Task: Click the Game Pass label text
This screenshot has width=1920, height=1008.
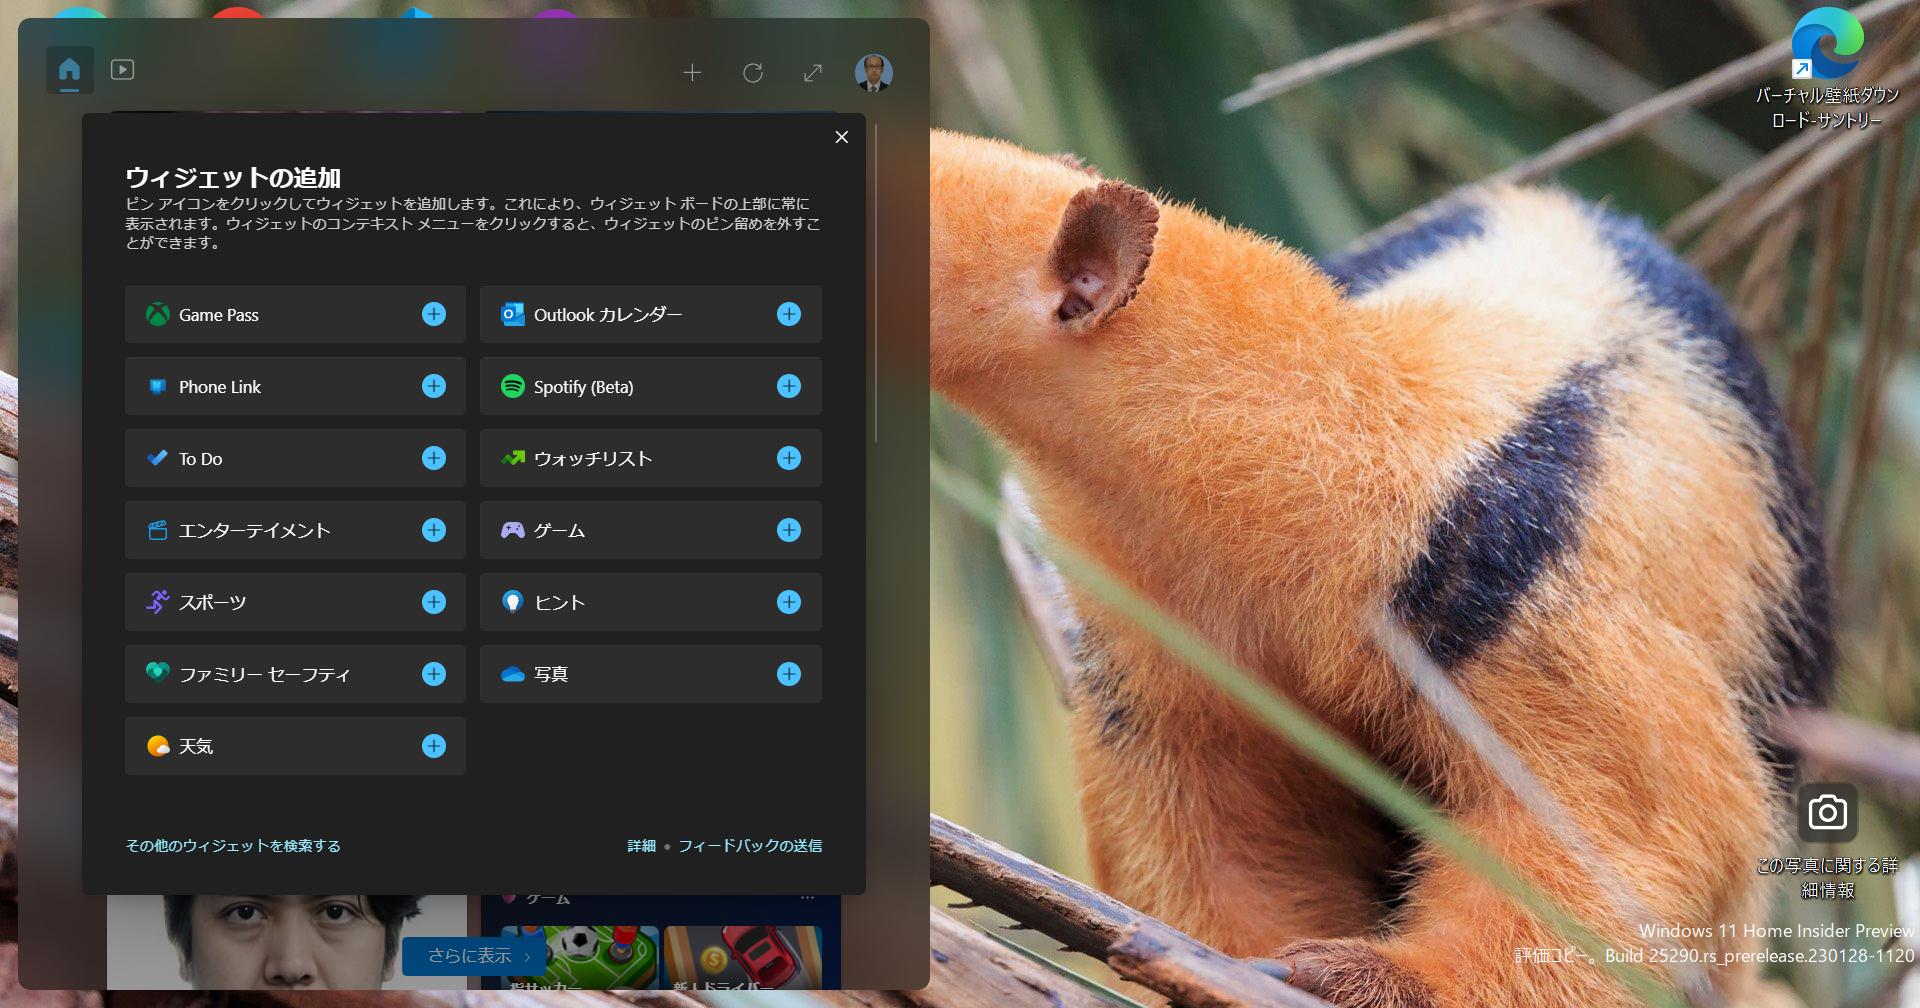Action: [x=219, y=315]
